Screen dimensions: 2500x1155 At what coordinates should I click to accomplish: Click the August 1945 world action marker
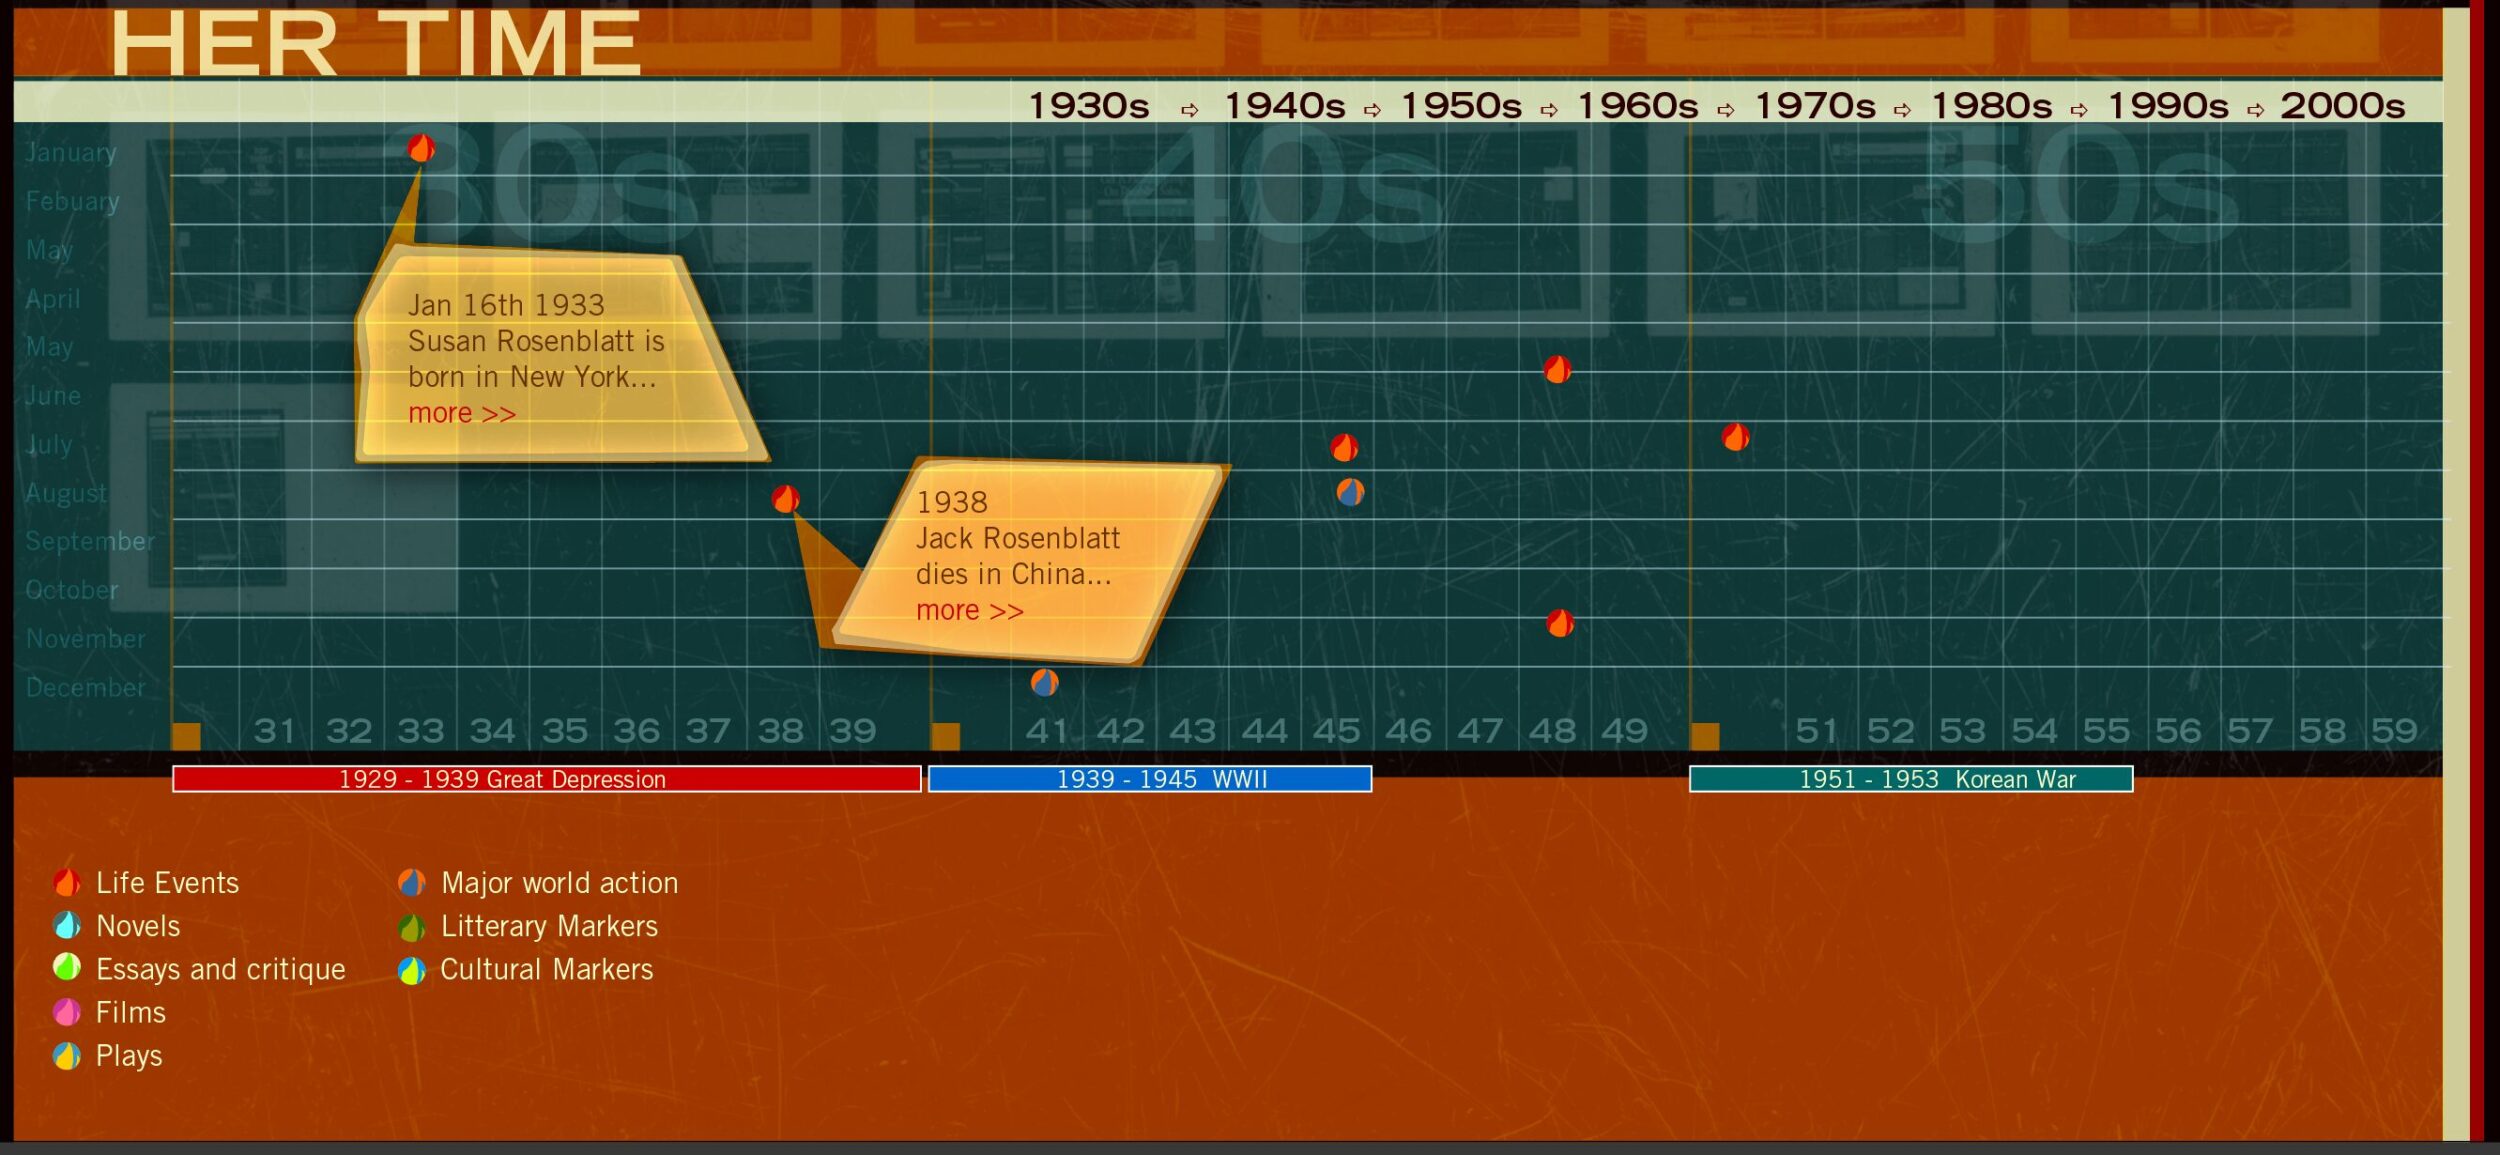(1350, 492)
